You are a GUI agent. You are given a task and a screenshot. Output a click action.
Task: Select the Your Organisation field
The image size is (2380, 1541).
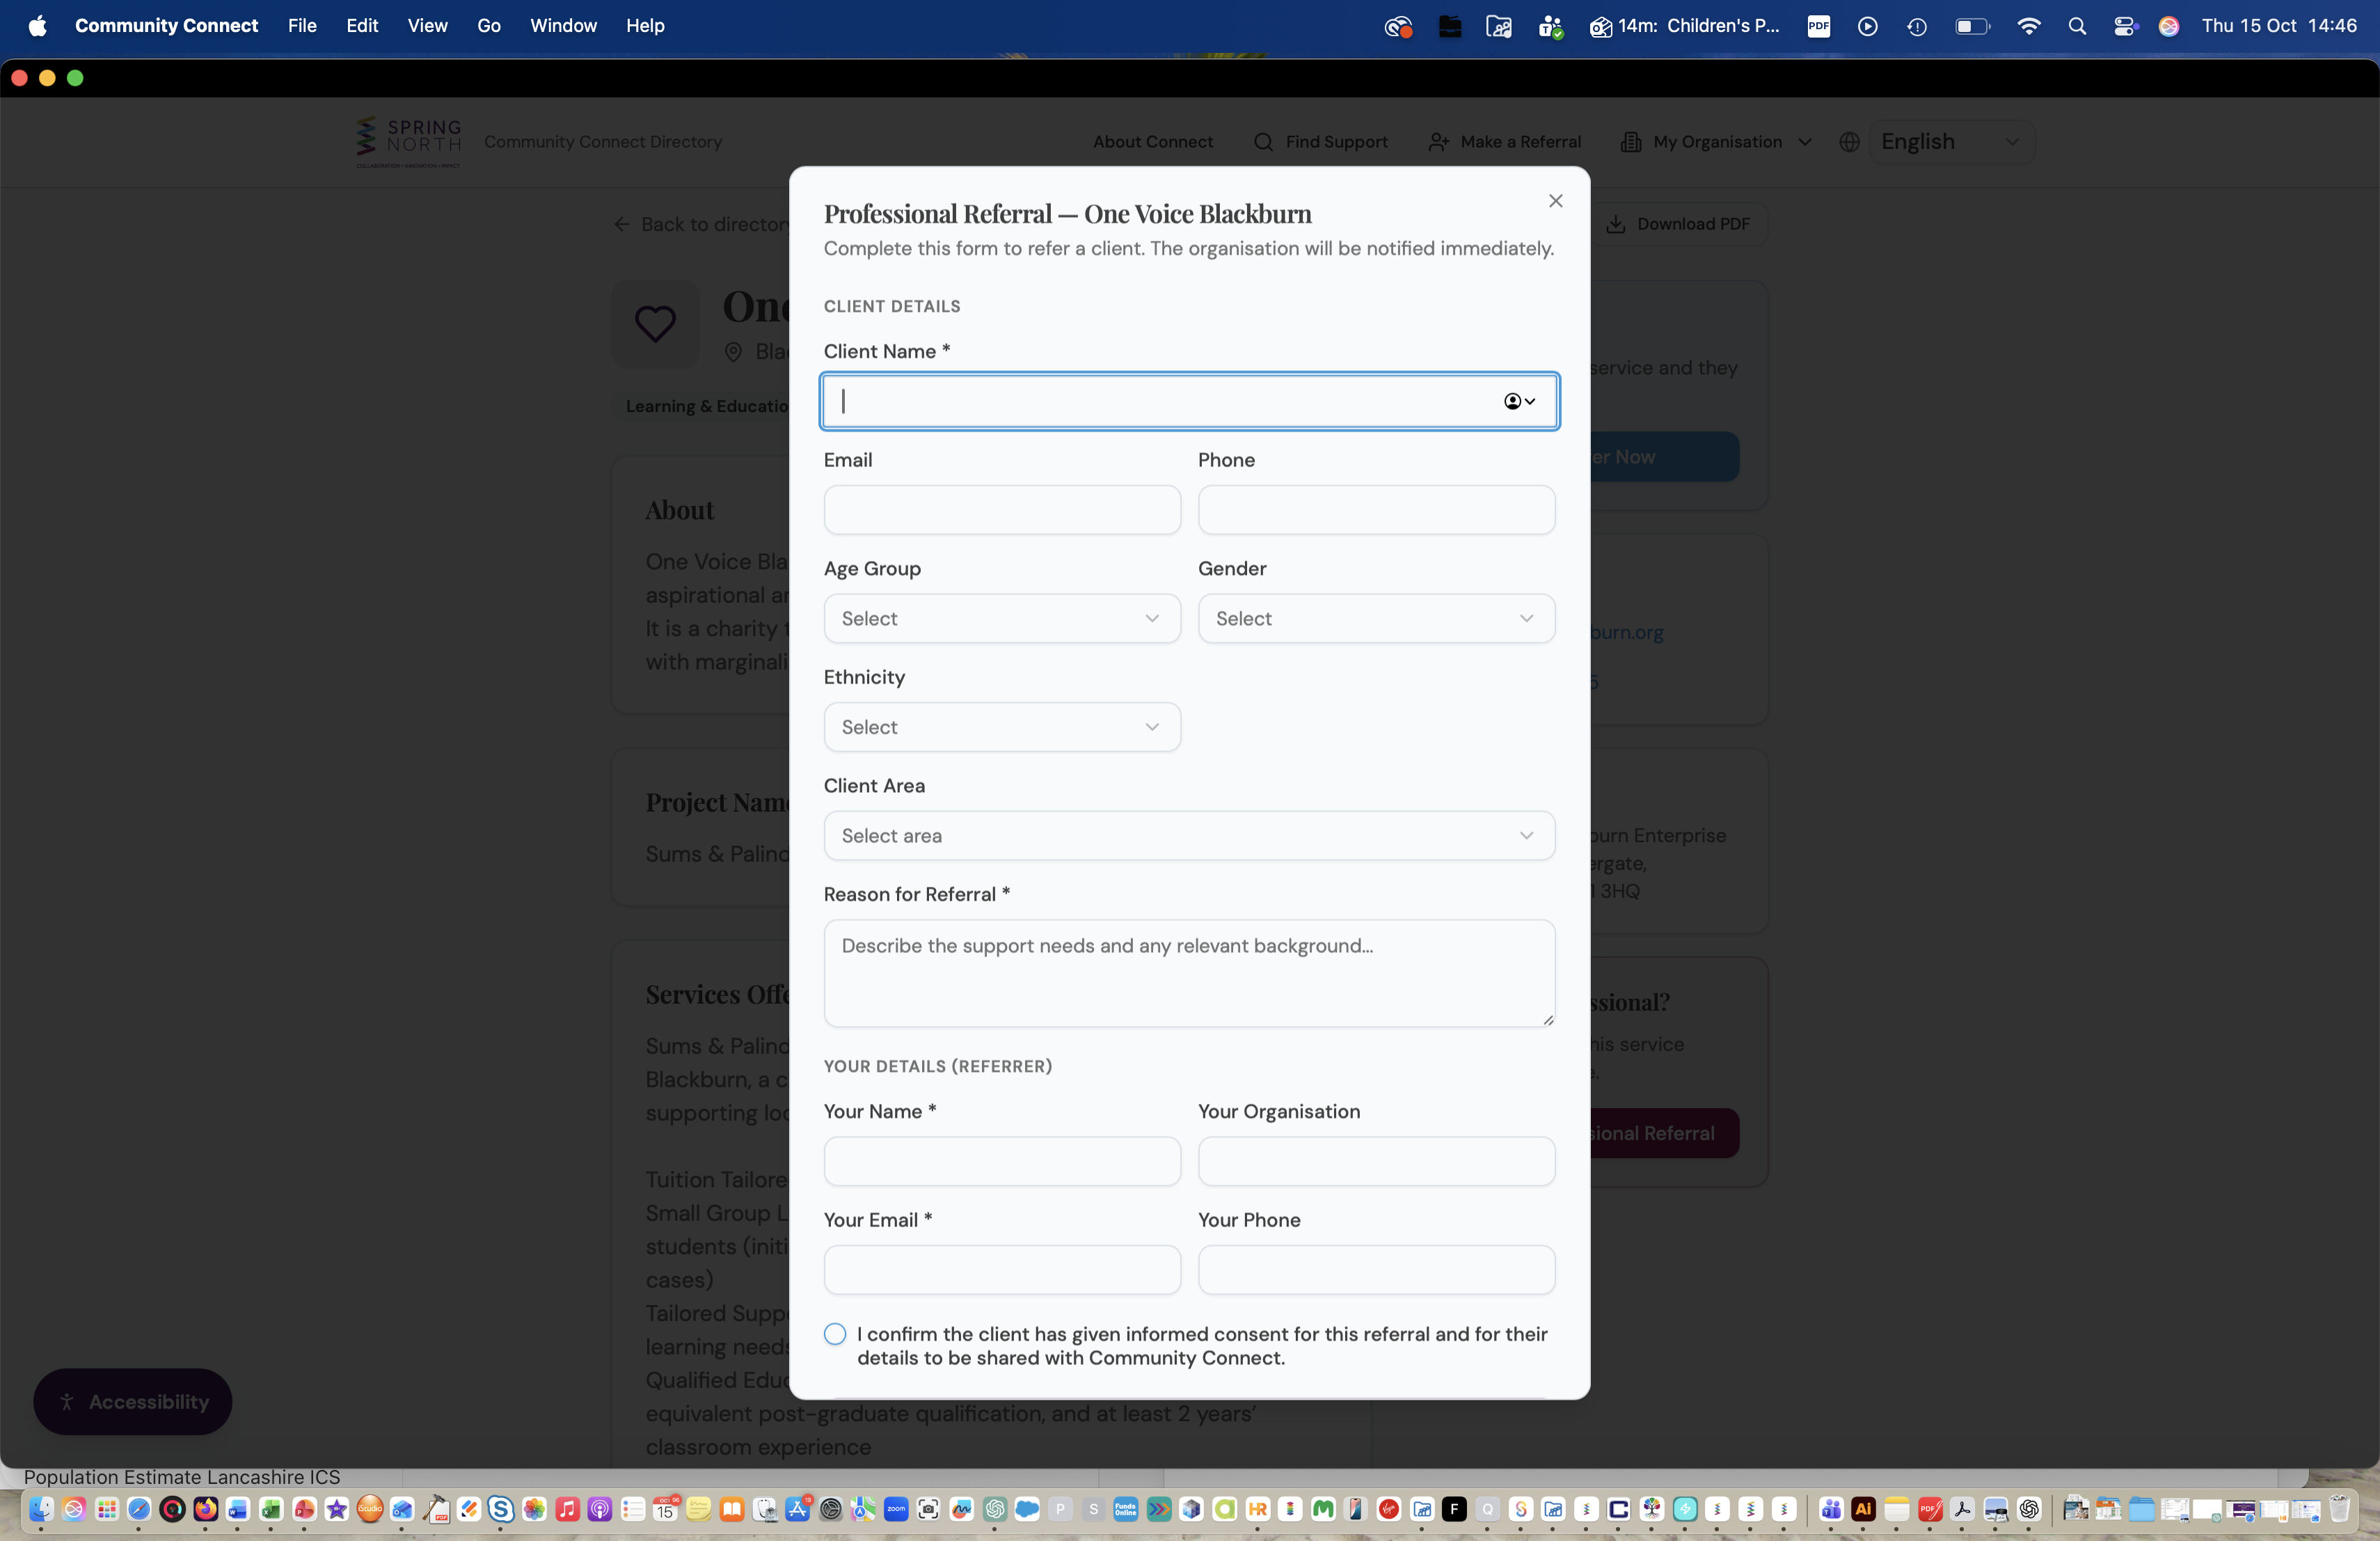(1376, 1161)
